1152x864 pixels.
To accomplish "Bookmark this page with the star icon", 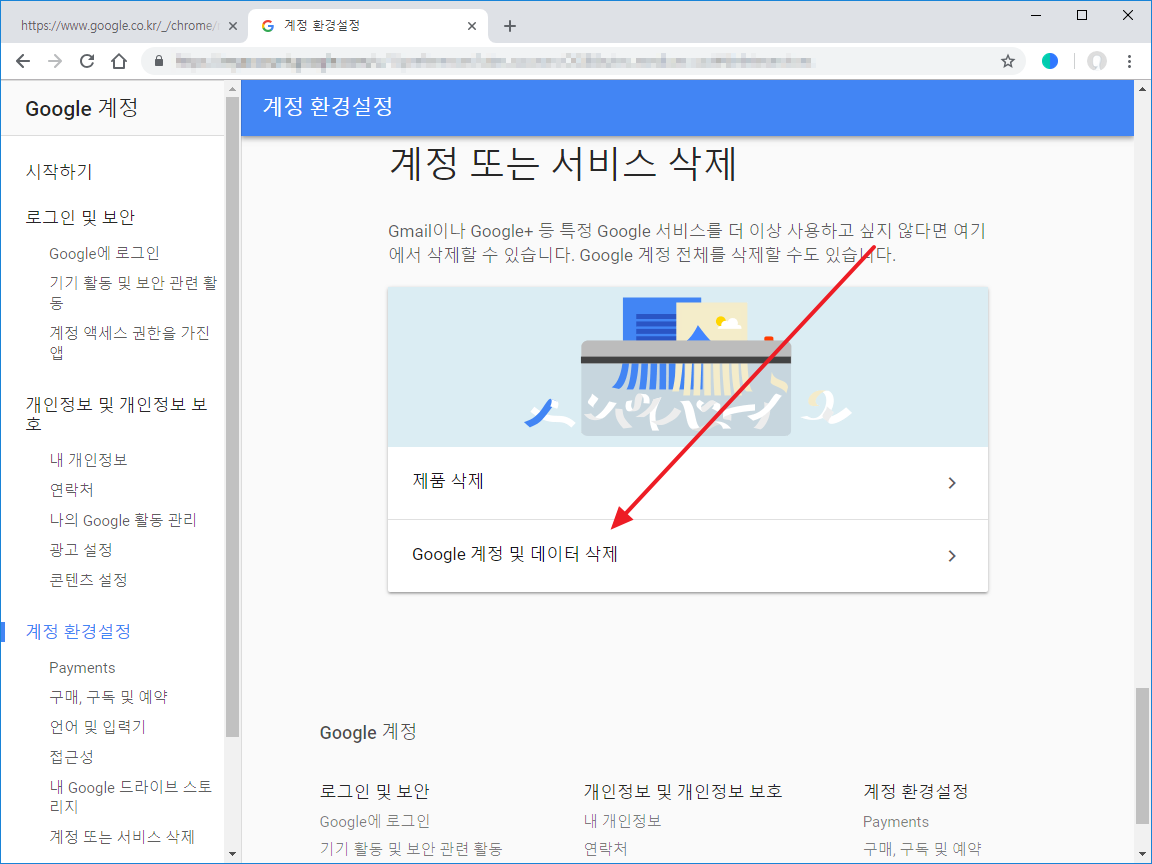I will click(x=1008, y=61).
